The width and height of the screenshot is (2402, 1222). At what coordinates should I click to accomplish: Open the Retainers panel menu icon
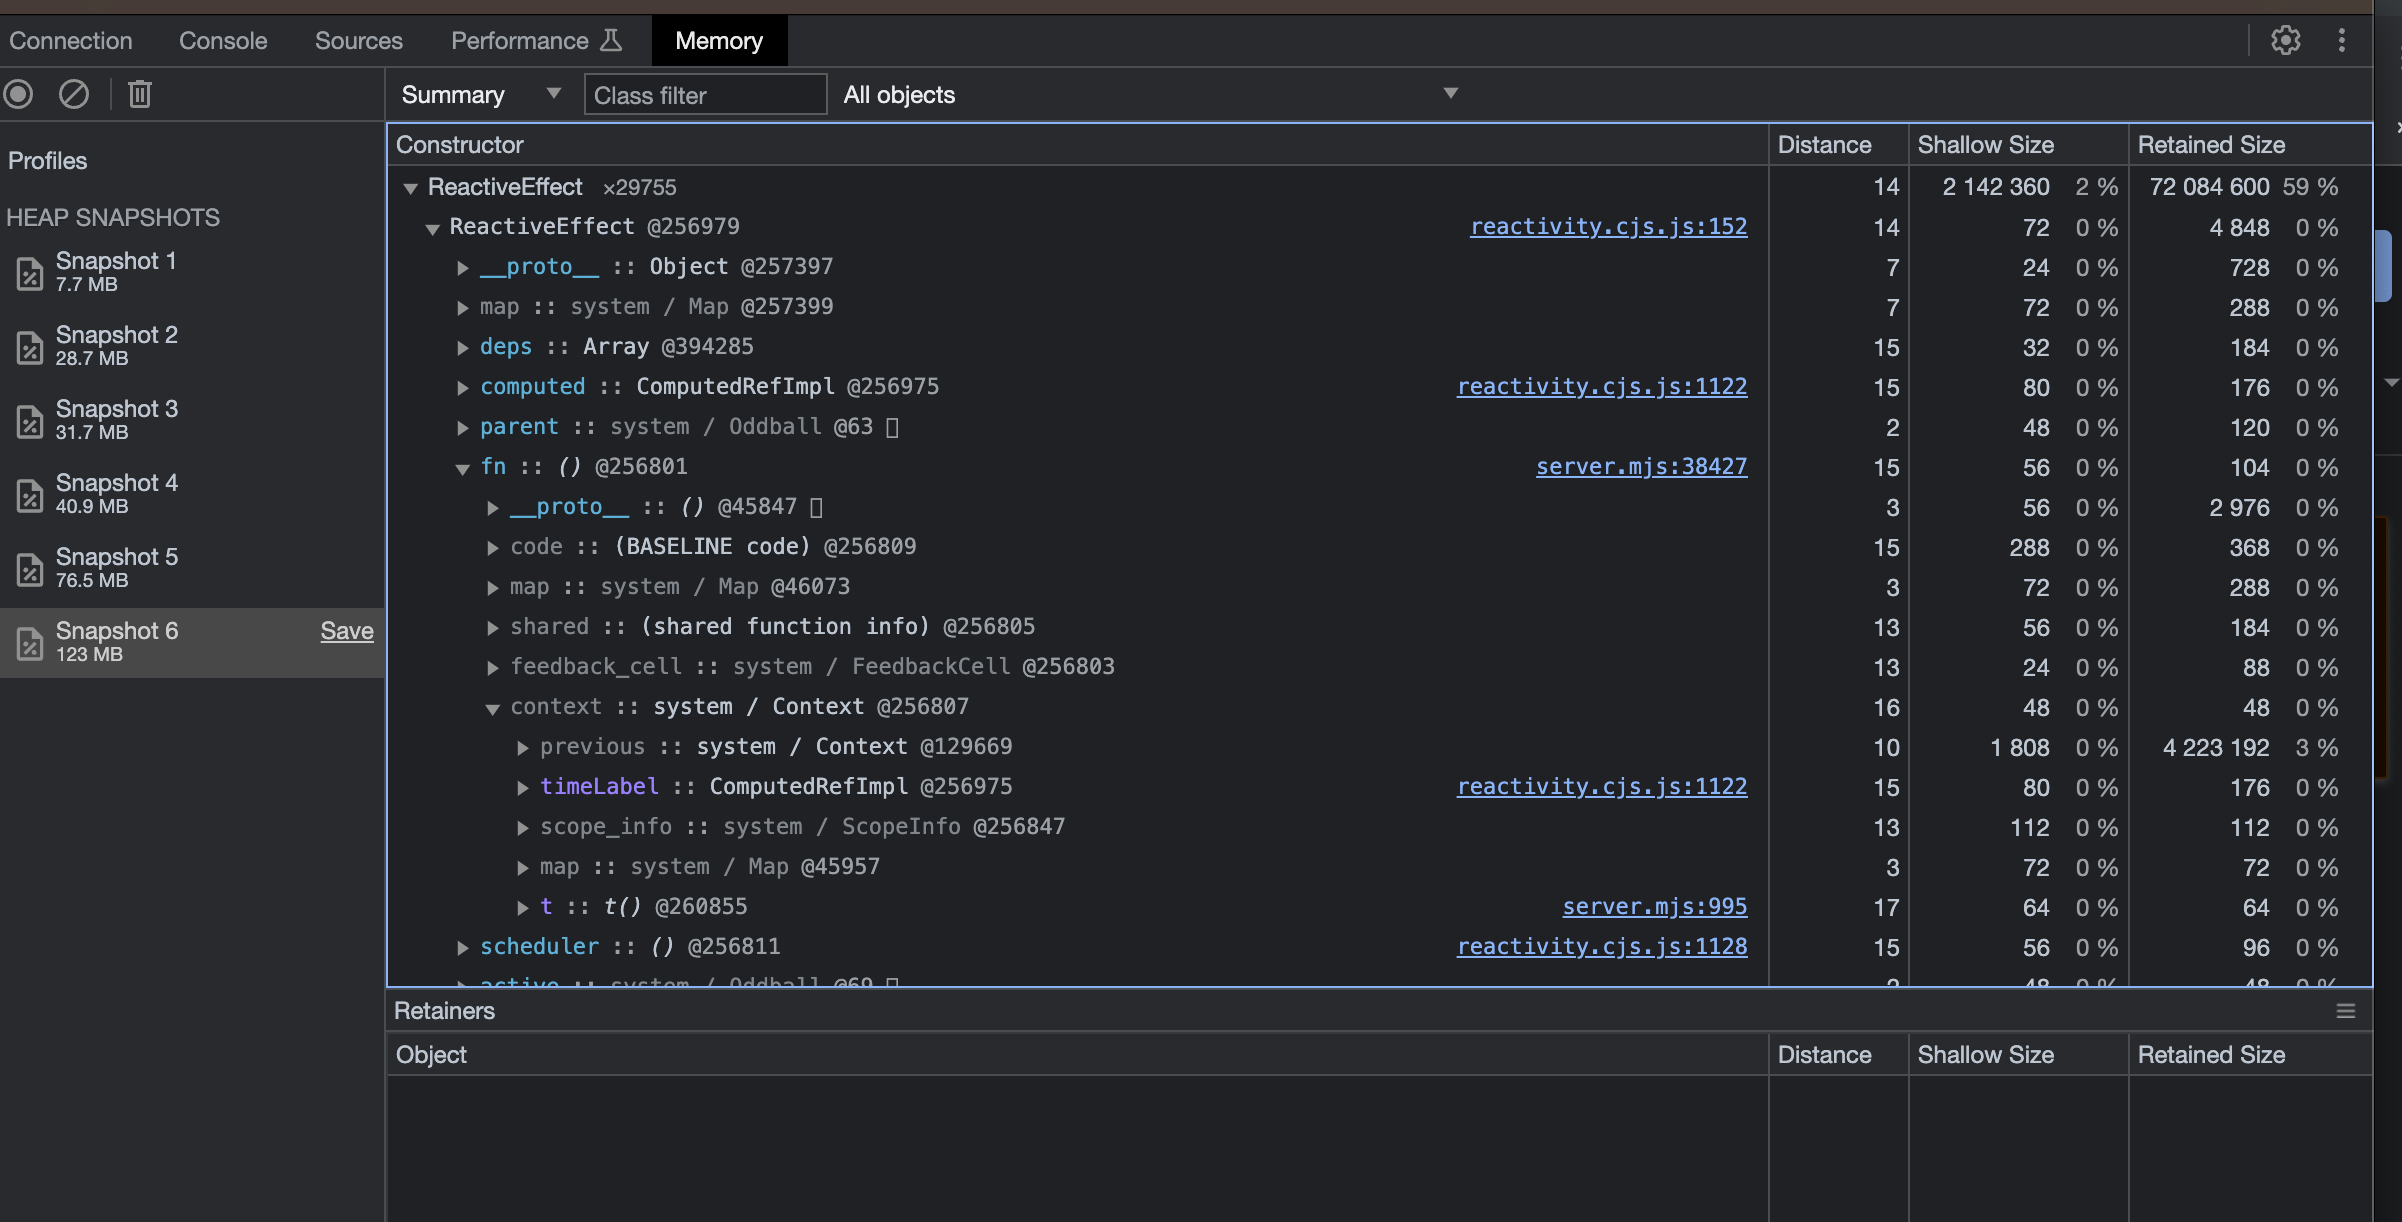2346,1011
